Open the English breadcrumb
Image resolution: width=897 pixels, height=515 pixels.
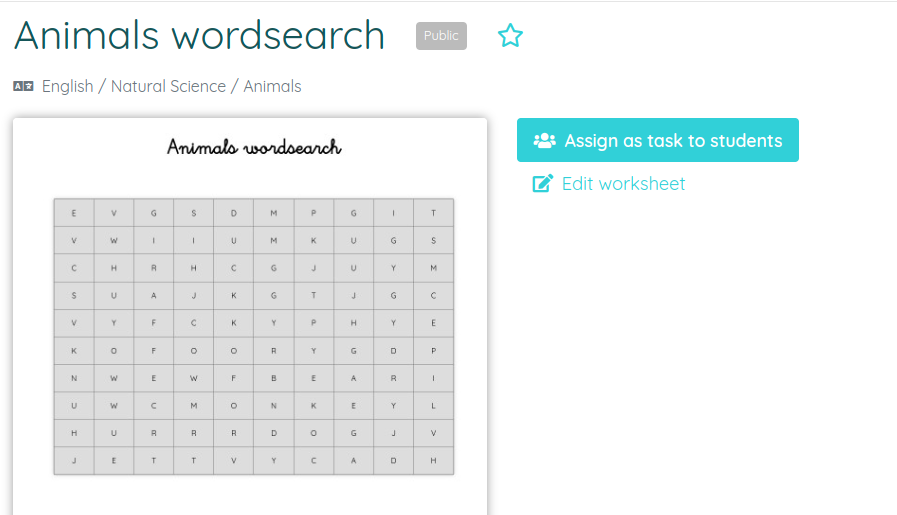[x=68, y=87]
